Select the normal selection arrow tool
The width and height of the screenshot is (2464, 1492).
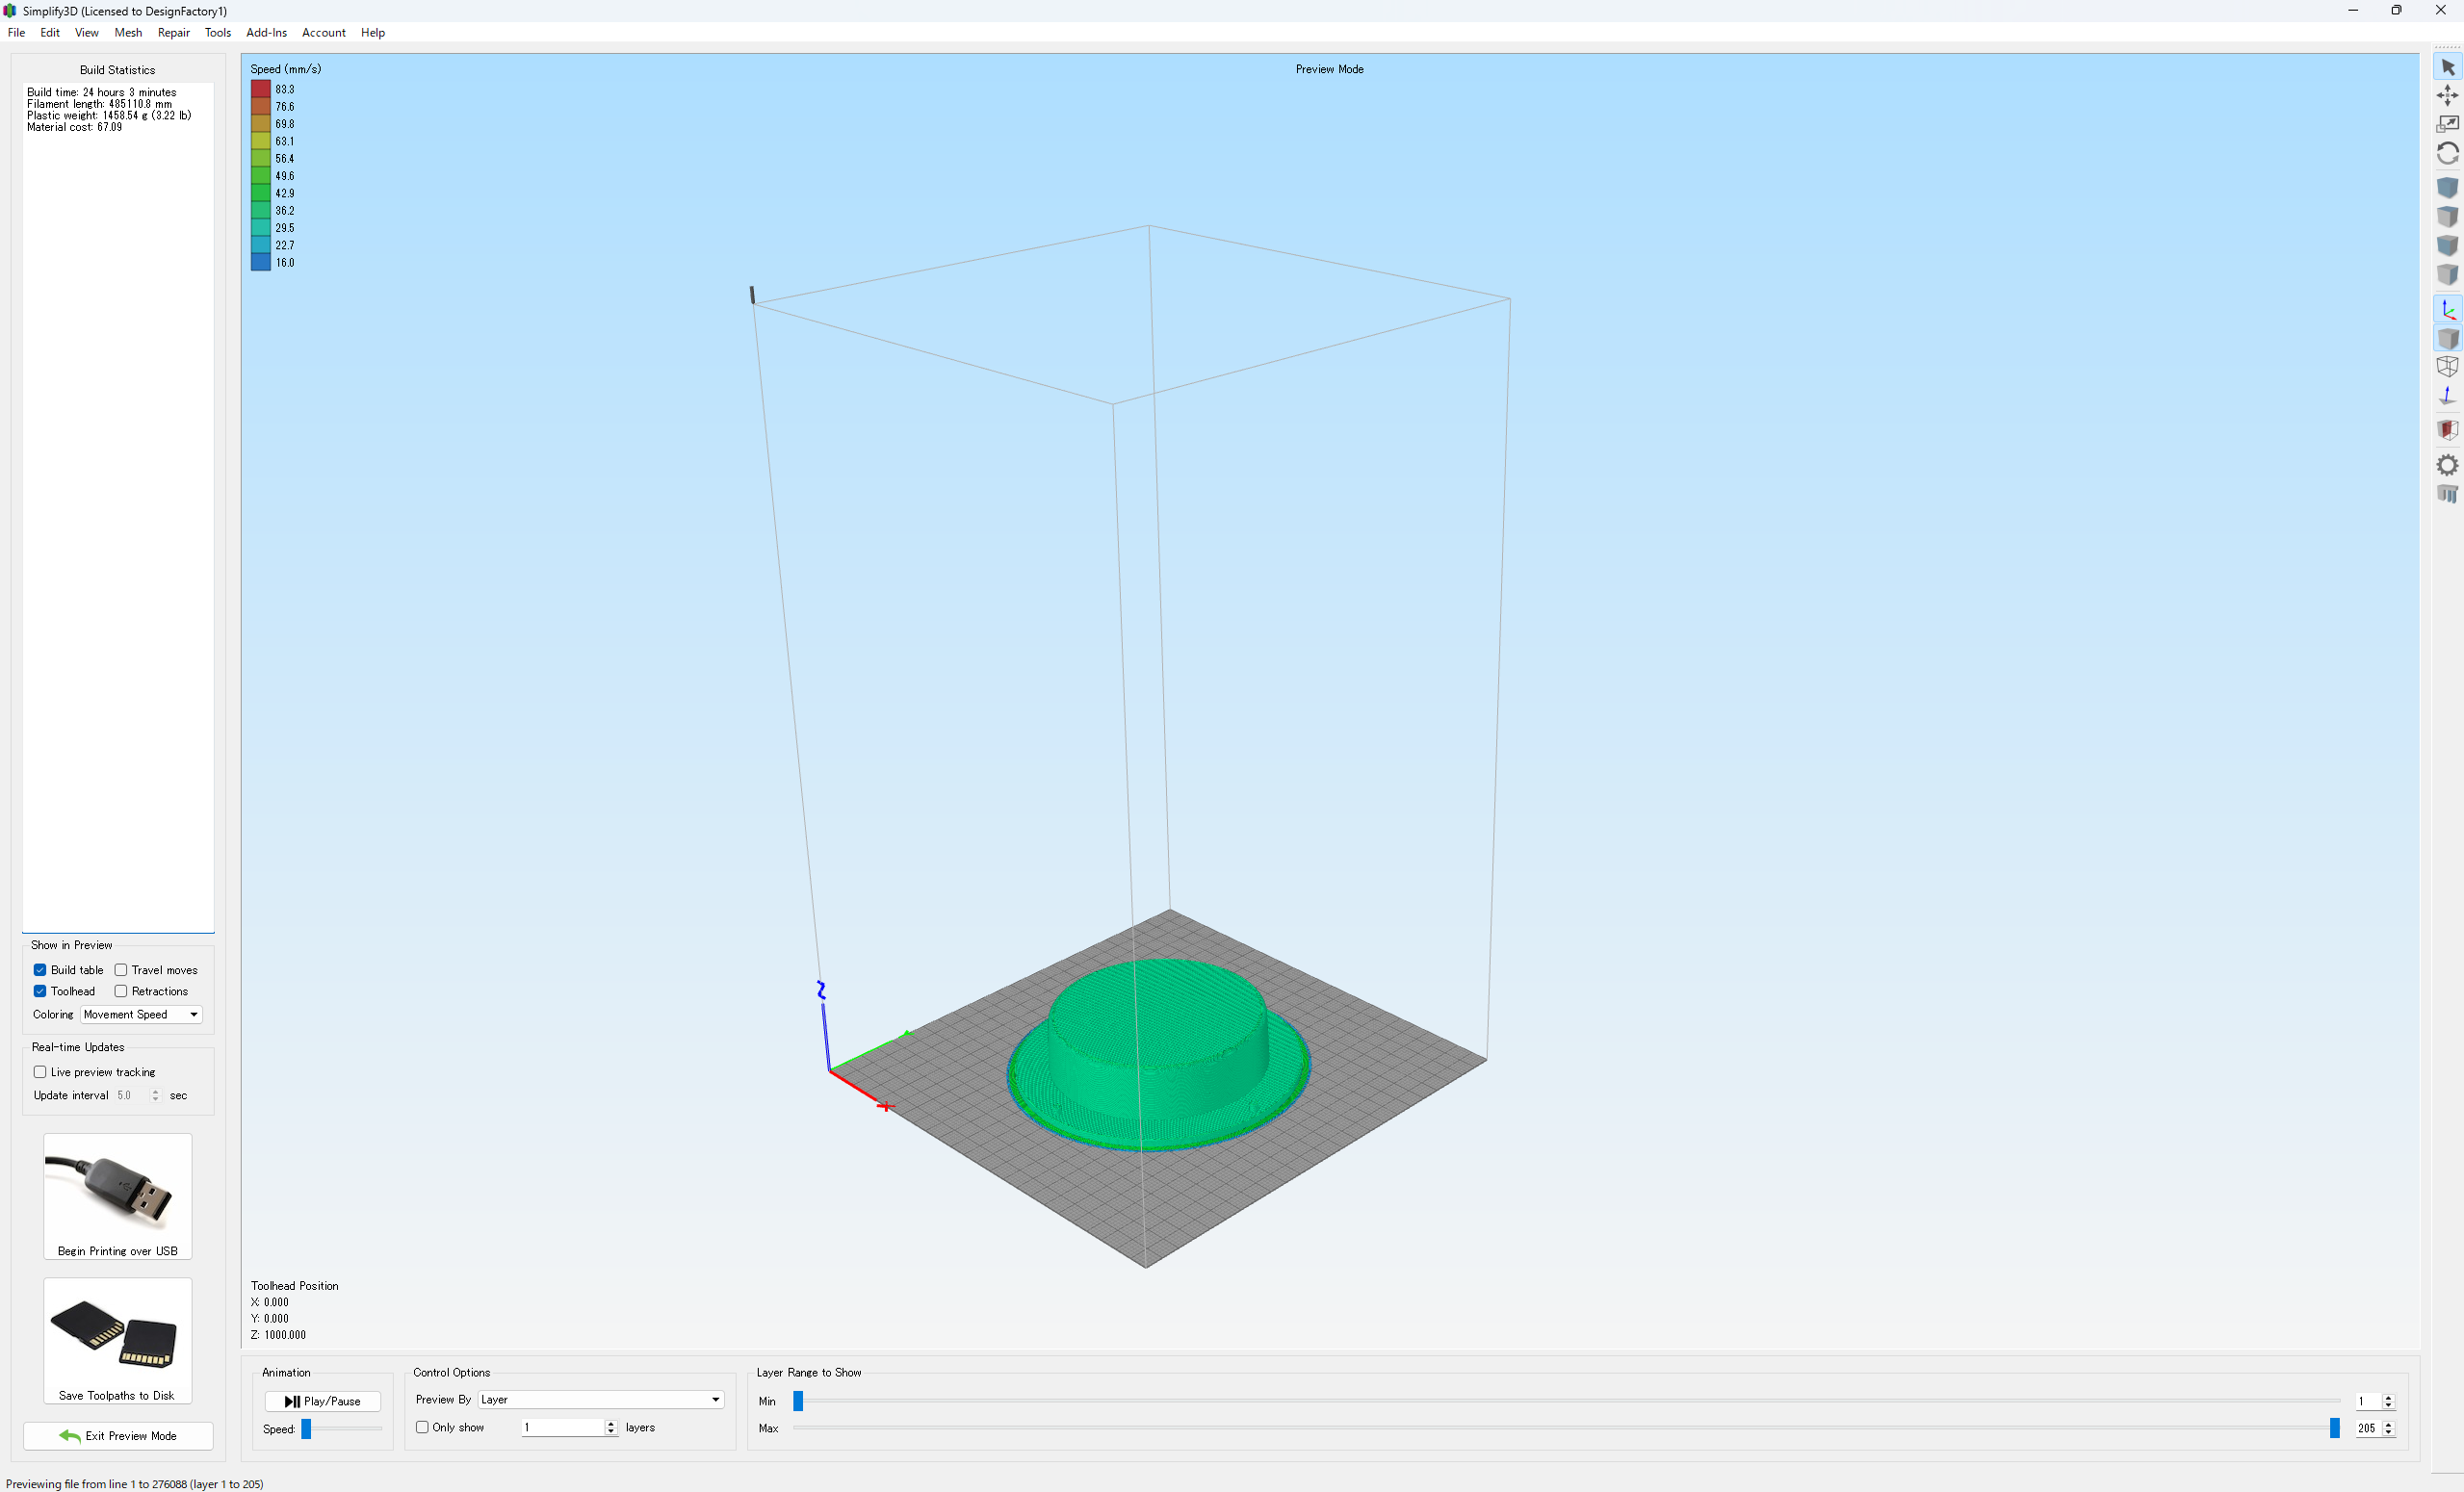pos(2447,67)
